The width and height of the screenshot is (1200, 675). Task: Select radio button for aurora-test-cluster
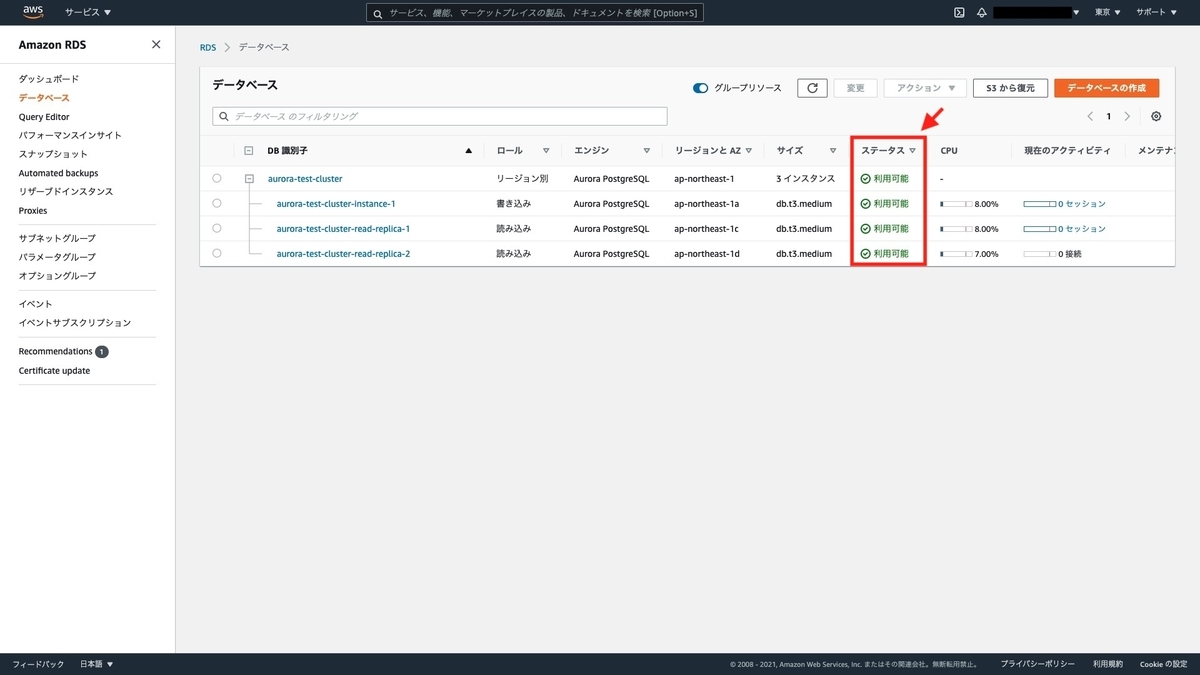(217, 178)
